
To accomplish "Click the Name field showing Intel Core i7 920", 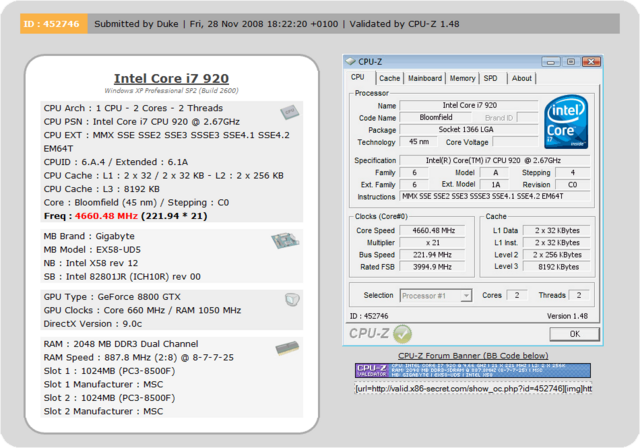I will point(469,105).
